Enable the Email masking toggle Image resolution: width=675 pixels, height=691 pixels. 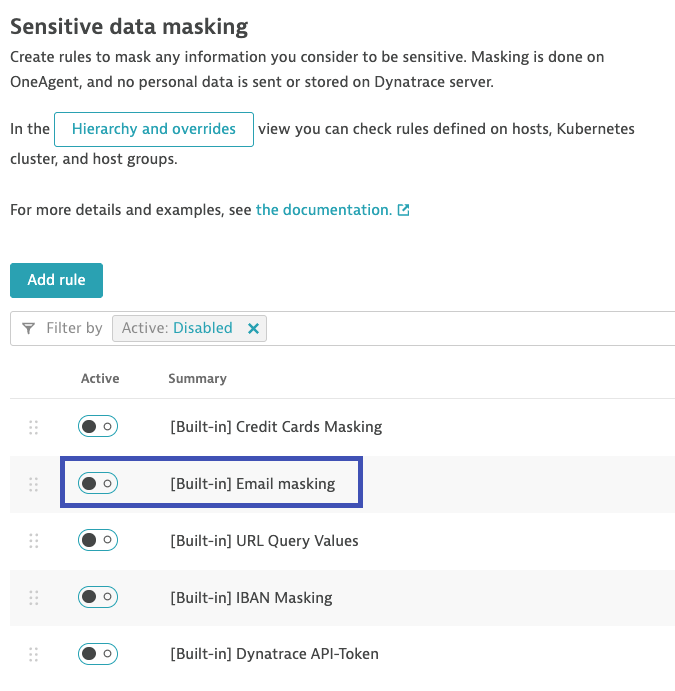(98, 483)
